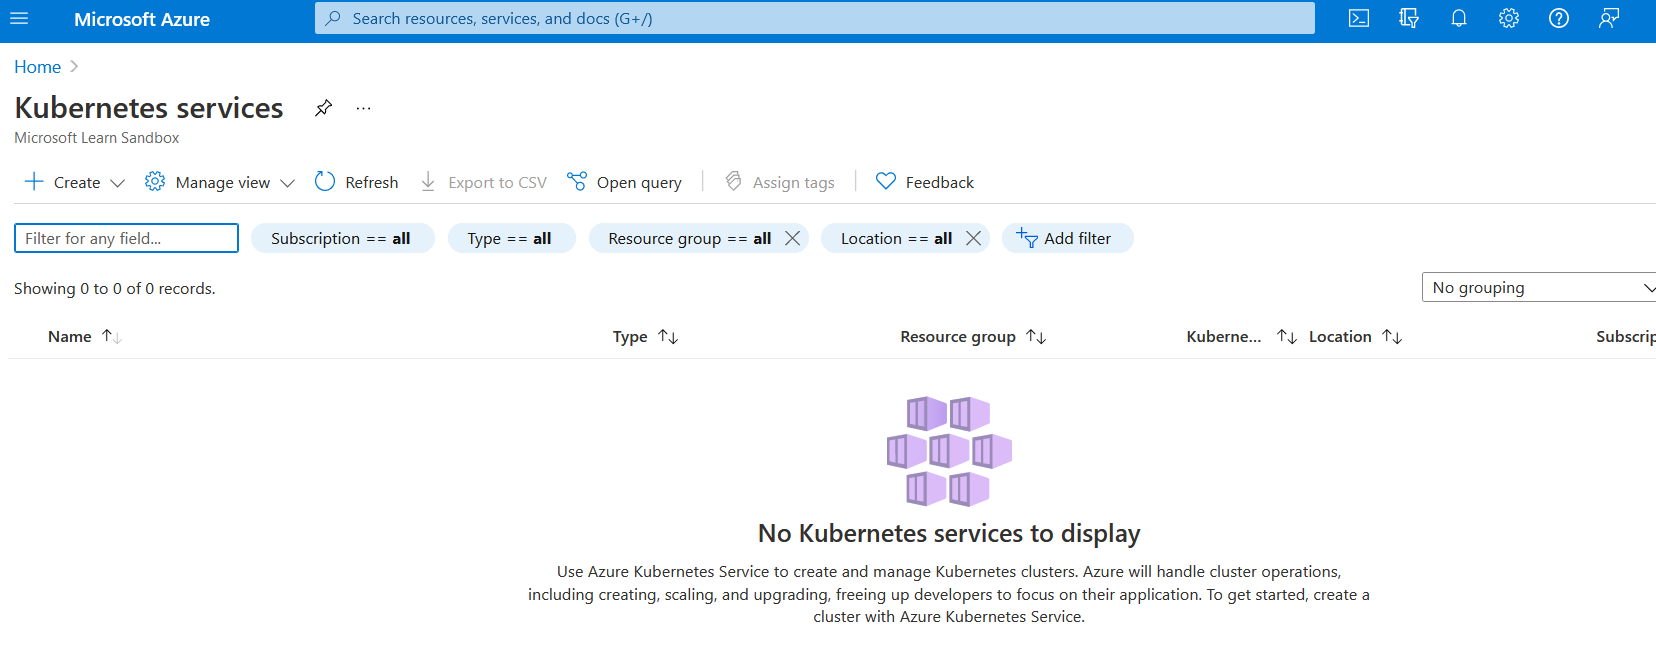Sort by Kubernetes version column arrows
This screenshot has width=1656, height=666.
pos(1287,337)
